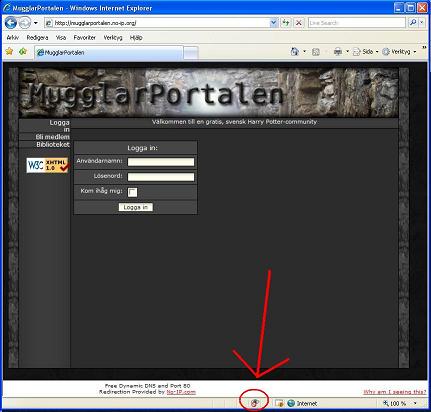Click the Internet zone globe icon

click(291, 403)
